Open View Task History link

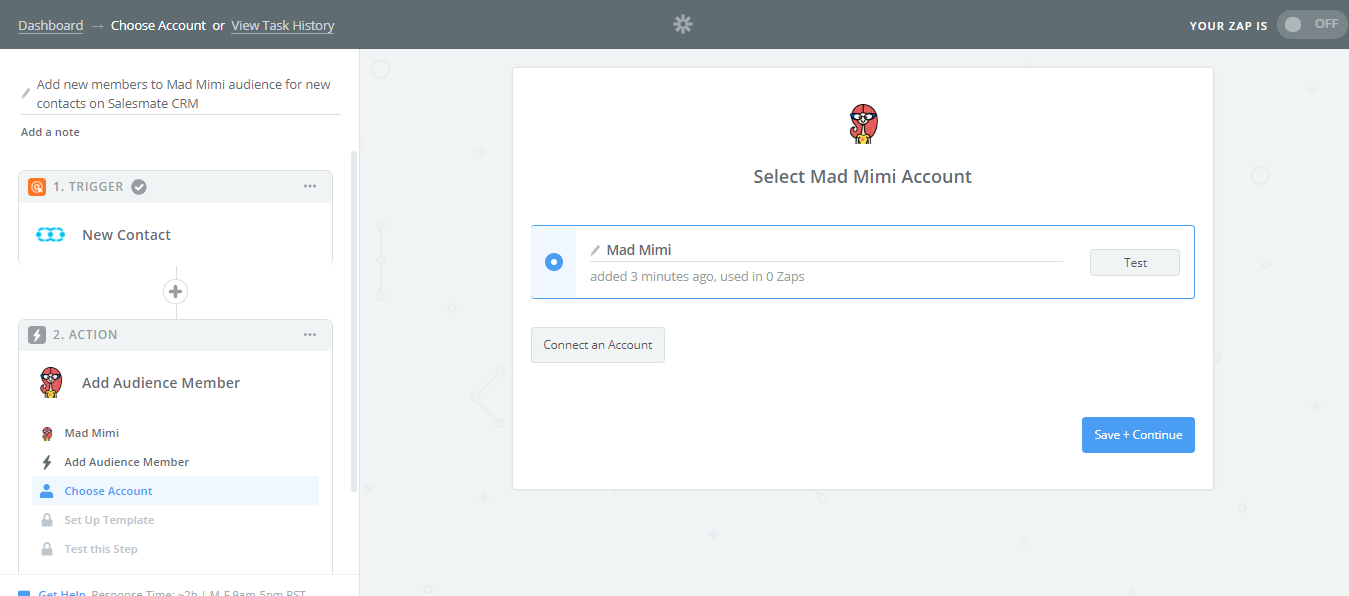[x=283, y=25]
